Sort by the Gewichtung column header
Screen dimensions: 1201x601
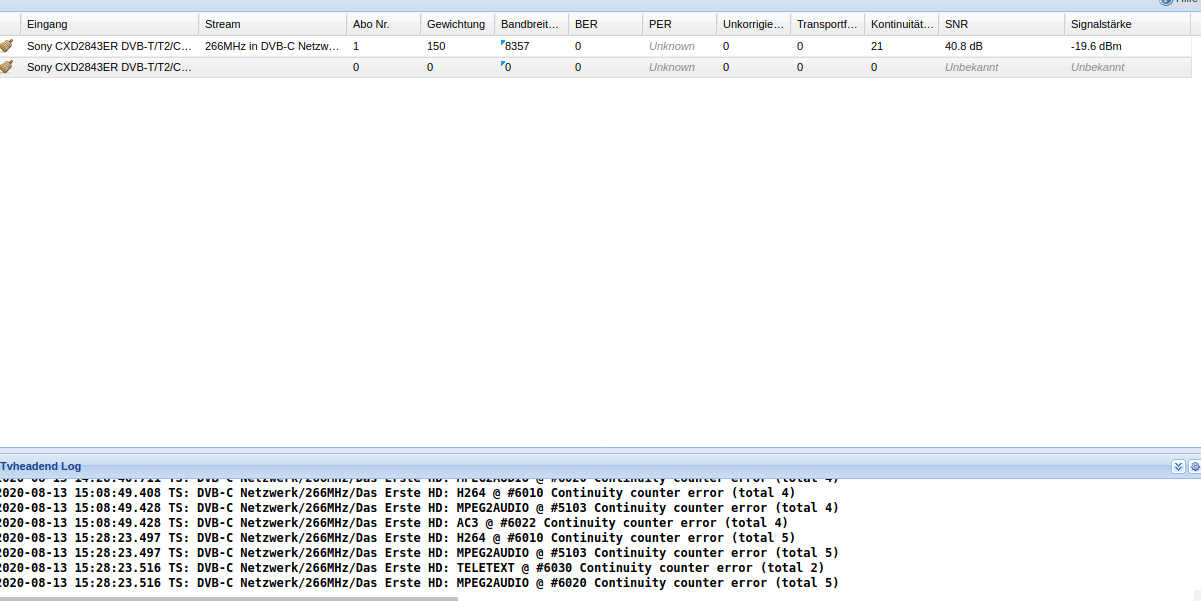[x=457, y=24]
